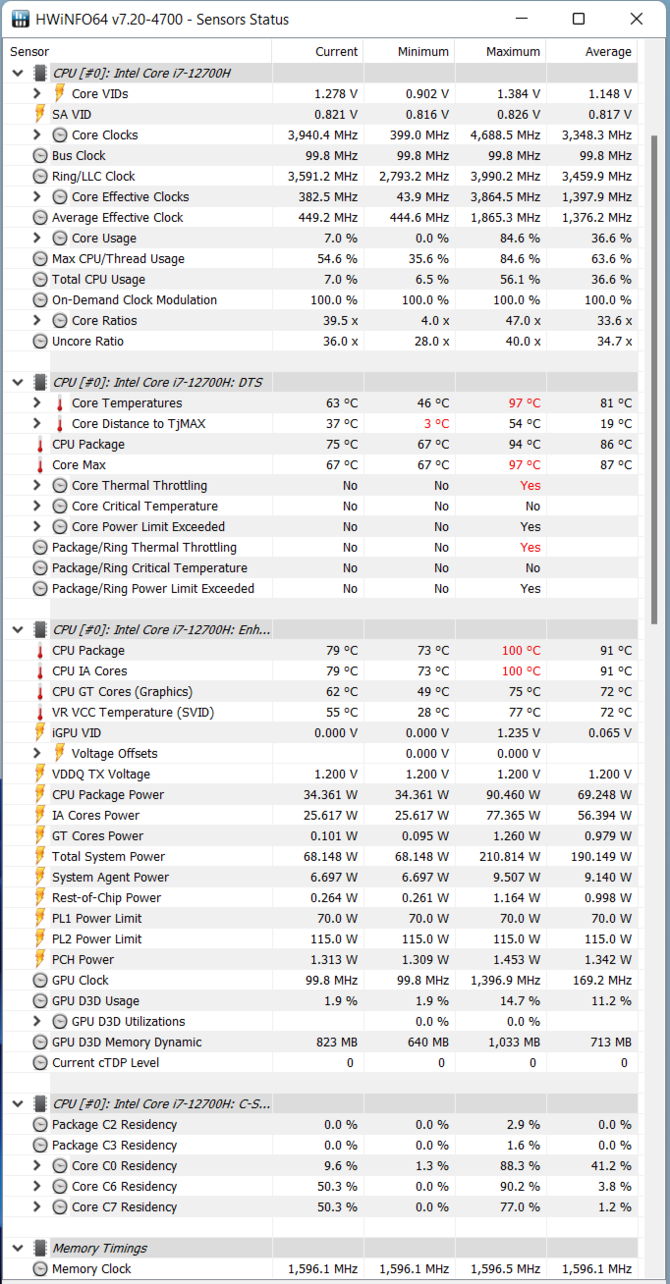Click the Ring/LLC Clock gauge icon
The height and width of the screenshot is (1284, 670).
(40, 176)
